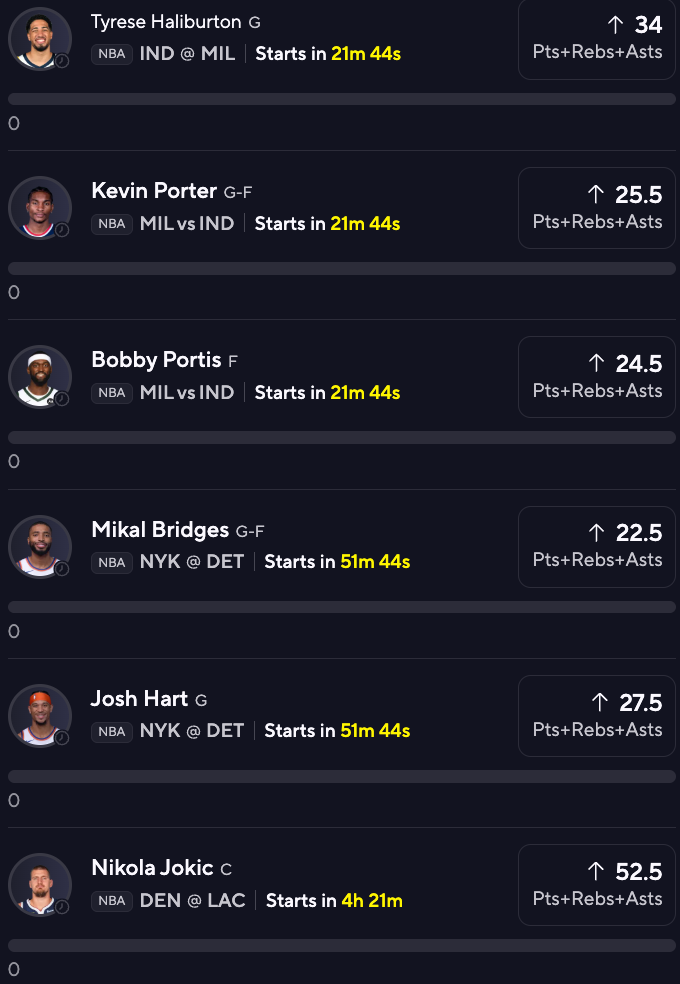Open Nikola Jokic's player avatar
The height and width of the screenshot is (984, 680).
coord(40,885)
